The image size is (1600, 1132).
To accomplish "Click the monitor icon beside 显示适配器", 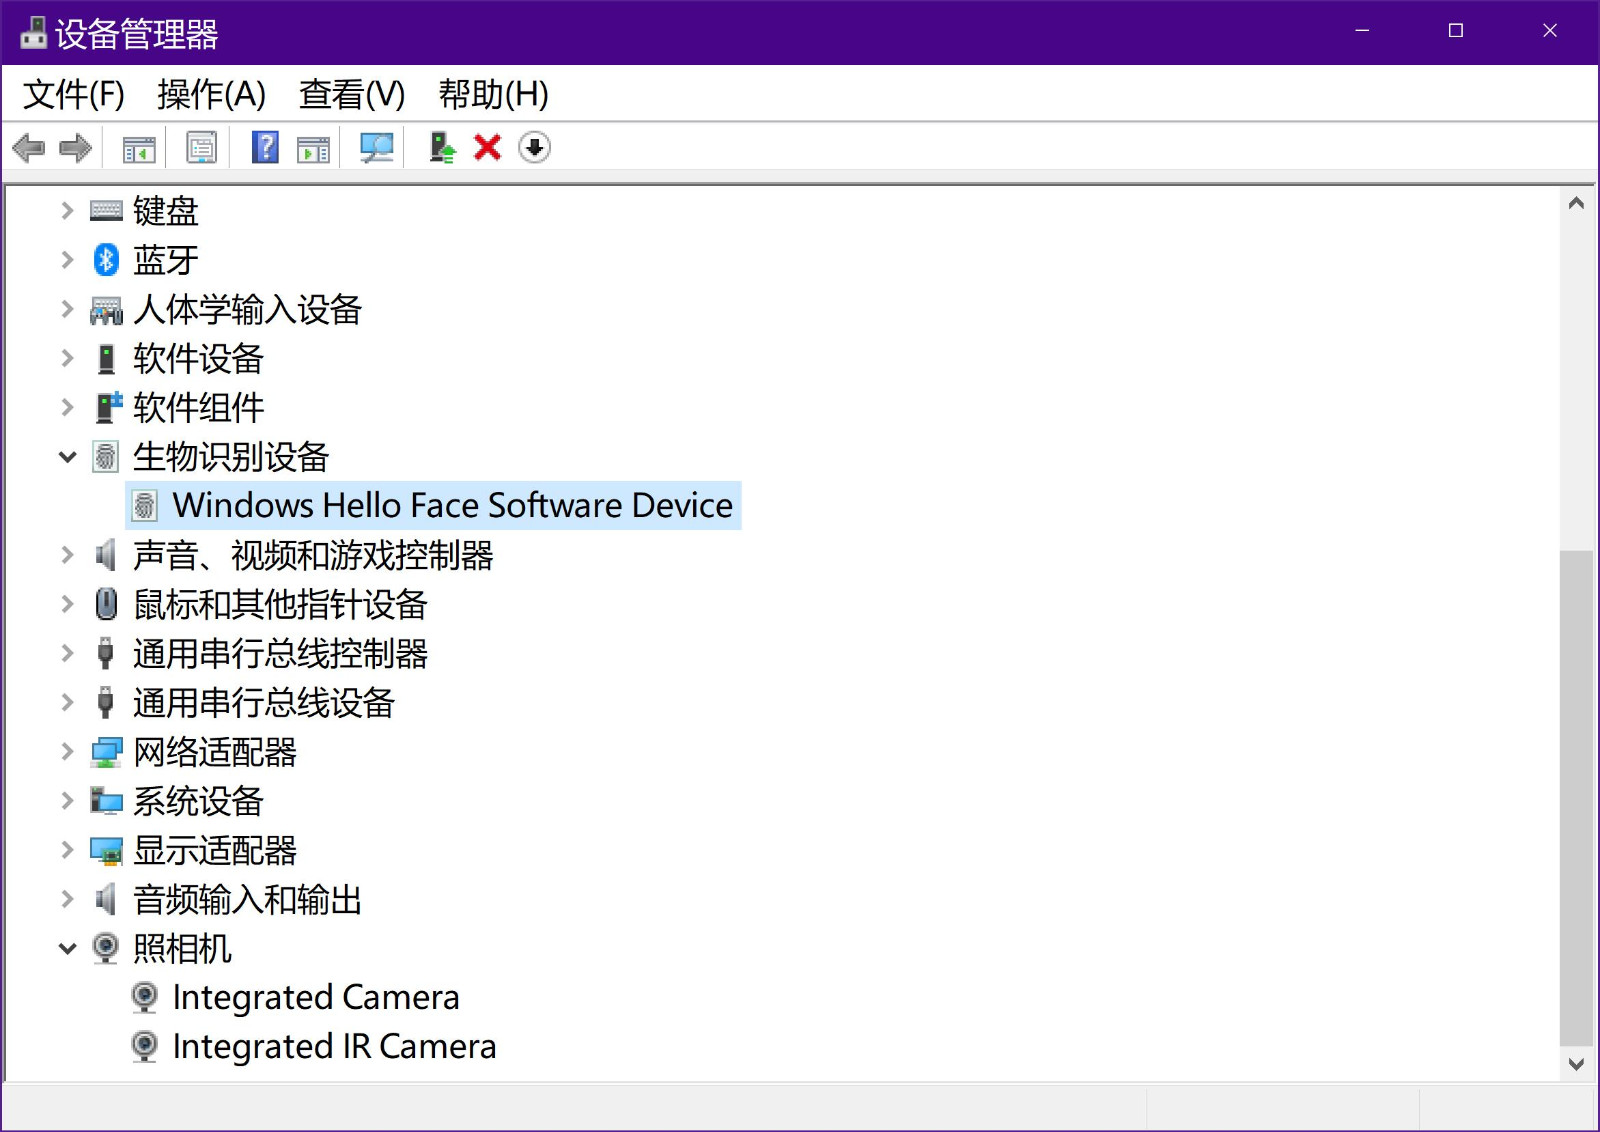I will pos(106,850).
